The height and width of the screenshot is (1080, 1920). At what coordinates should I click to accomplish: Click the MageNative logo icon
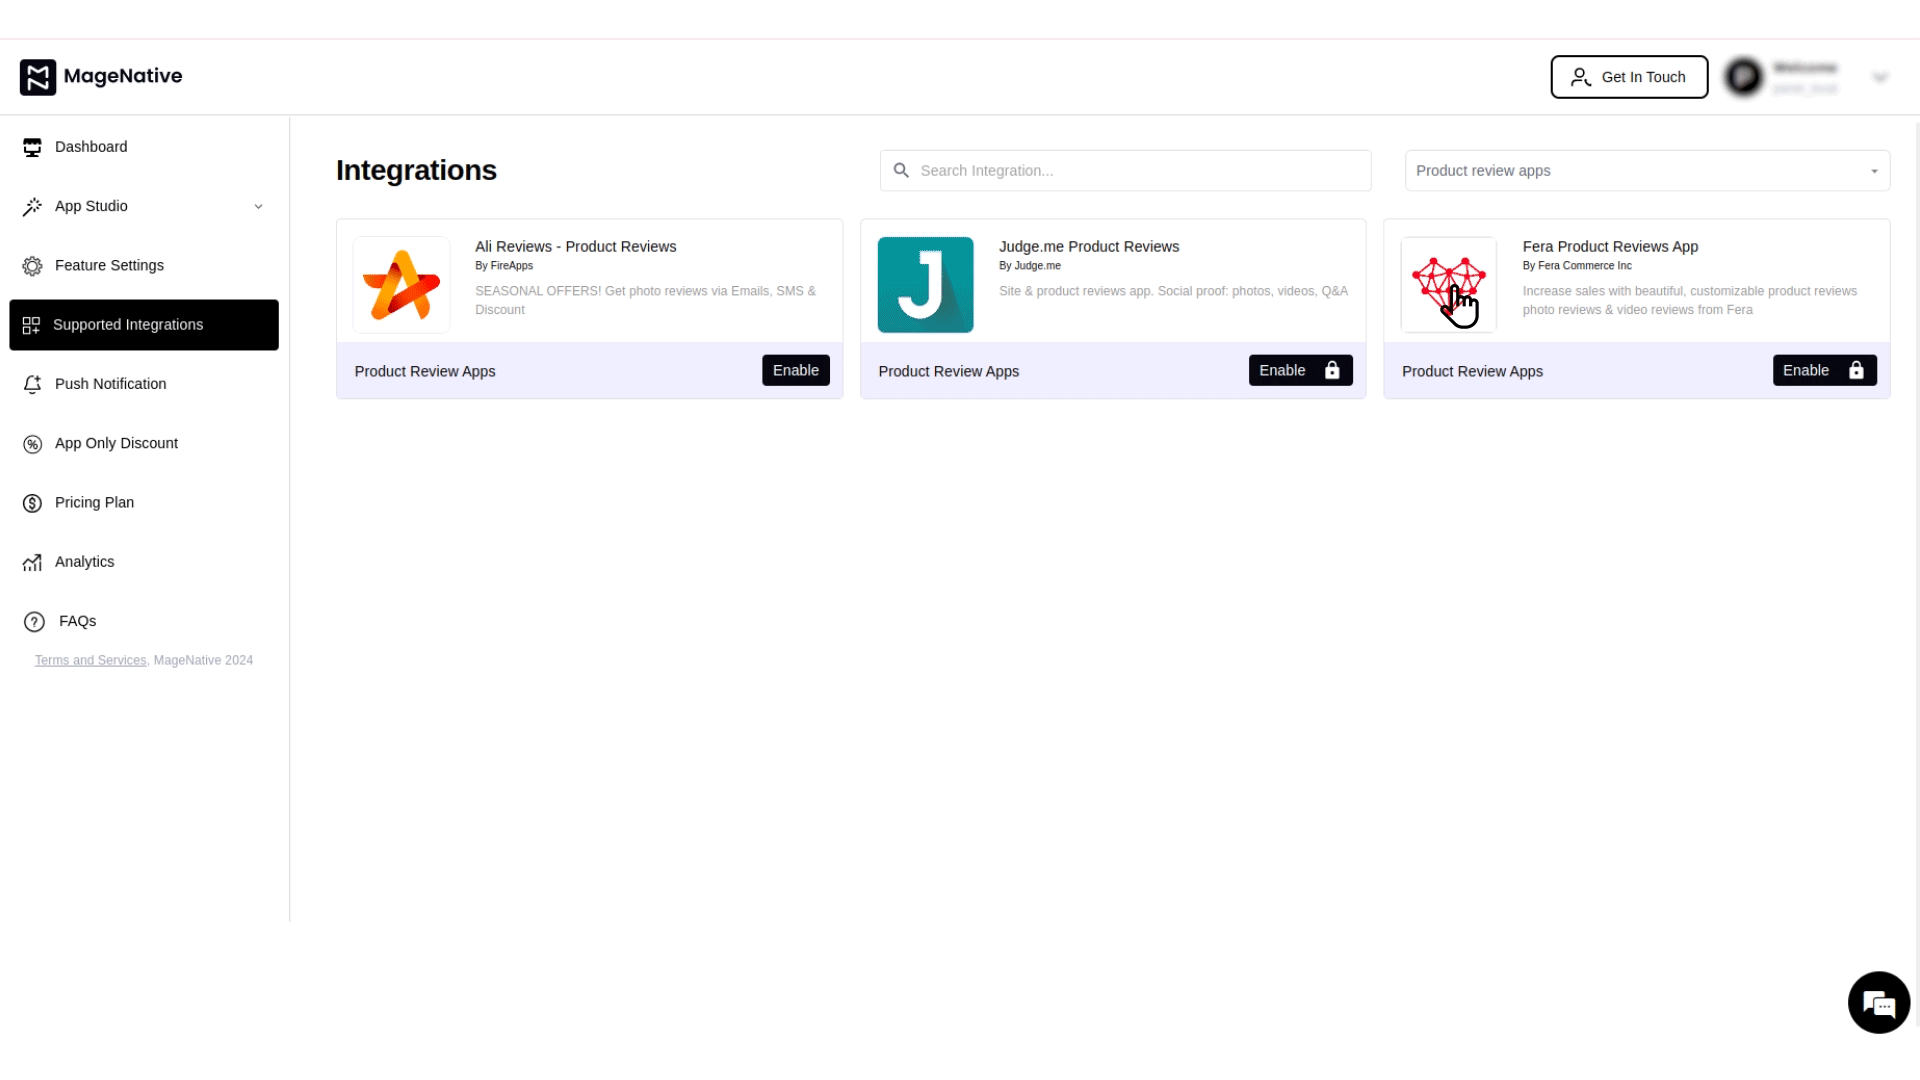[38, 77]
